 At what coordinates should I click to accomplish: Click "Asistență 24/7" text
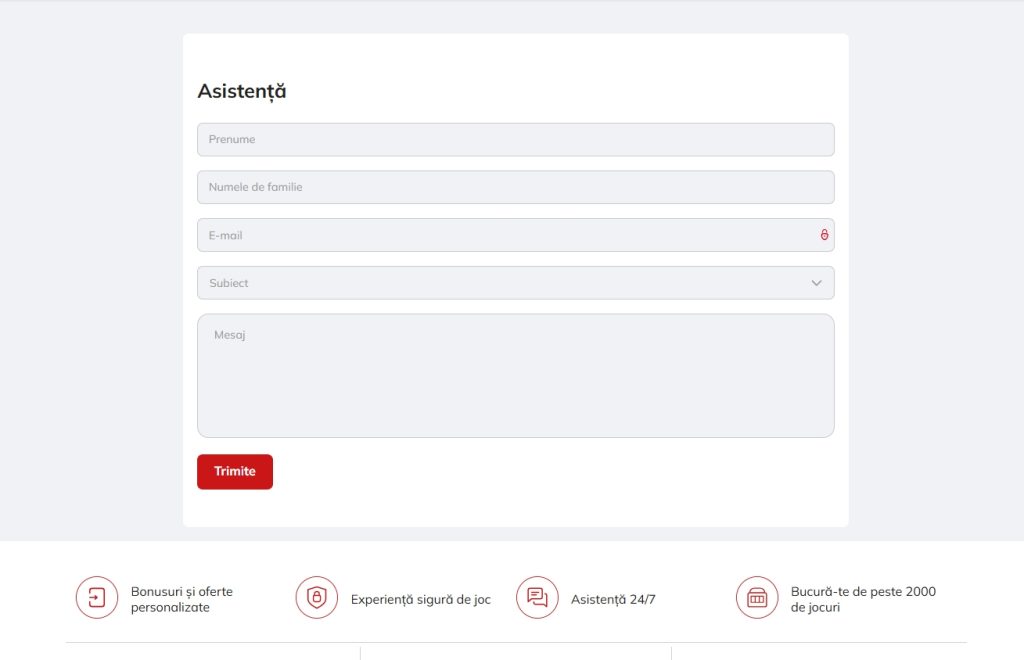click(613, 599)
